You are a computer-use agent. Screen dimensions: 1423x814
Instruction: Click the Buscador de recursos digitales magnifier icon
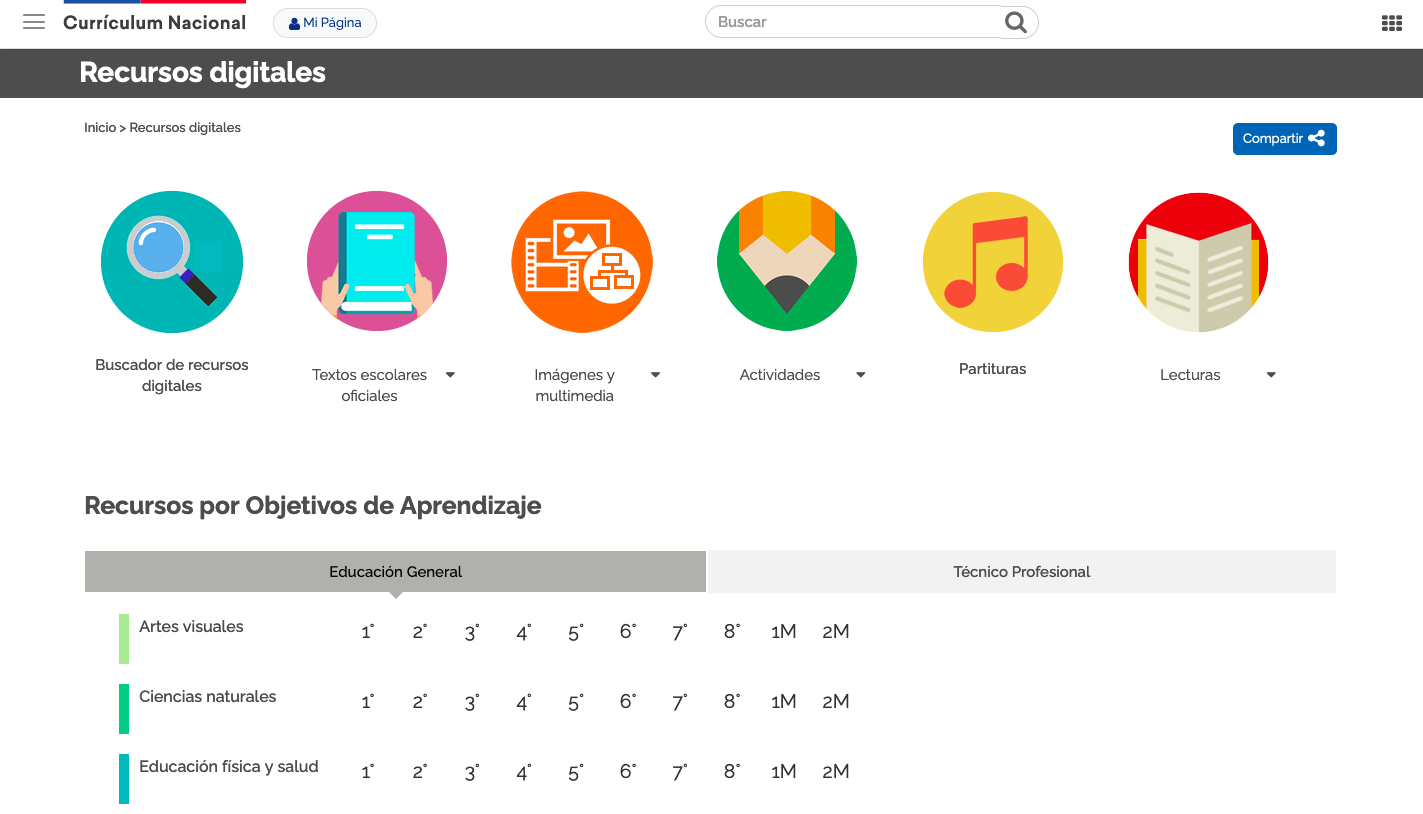click(x=172, y=262)
